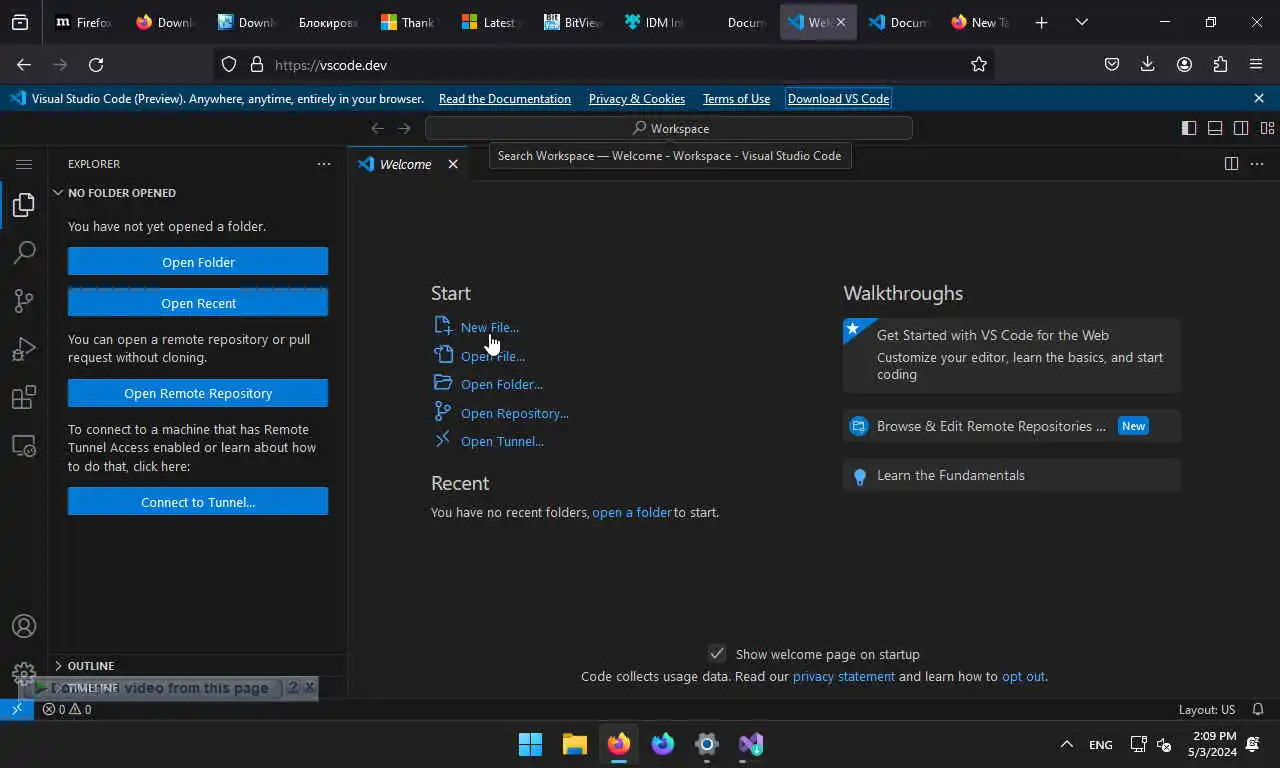The image size is (1280, 768).
Task: Click the Open Remote Repository button
Action: tap(198, 393)
